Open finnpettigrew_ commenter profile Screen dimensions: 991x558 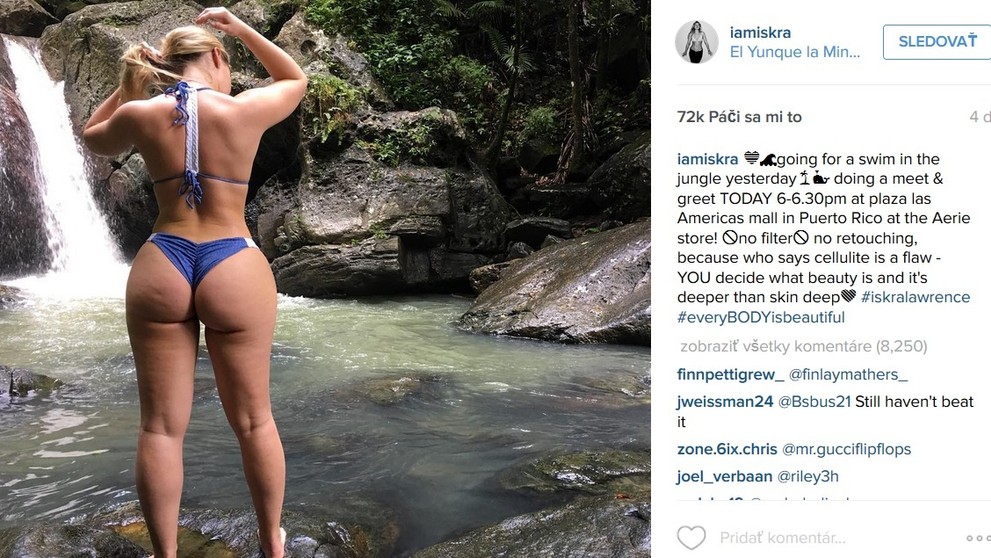pos(731,375)
